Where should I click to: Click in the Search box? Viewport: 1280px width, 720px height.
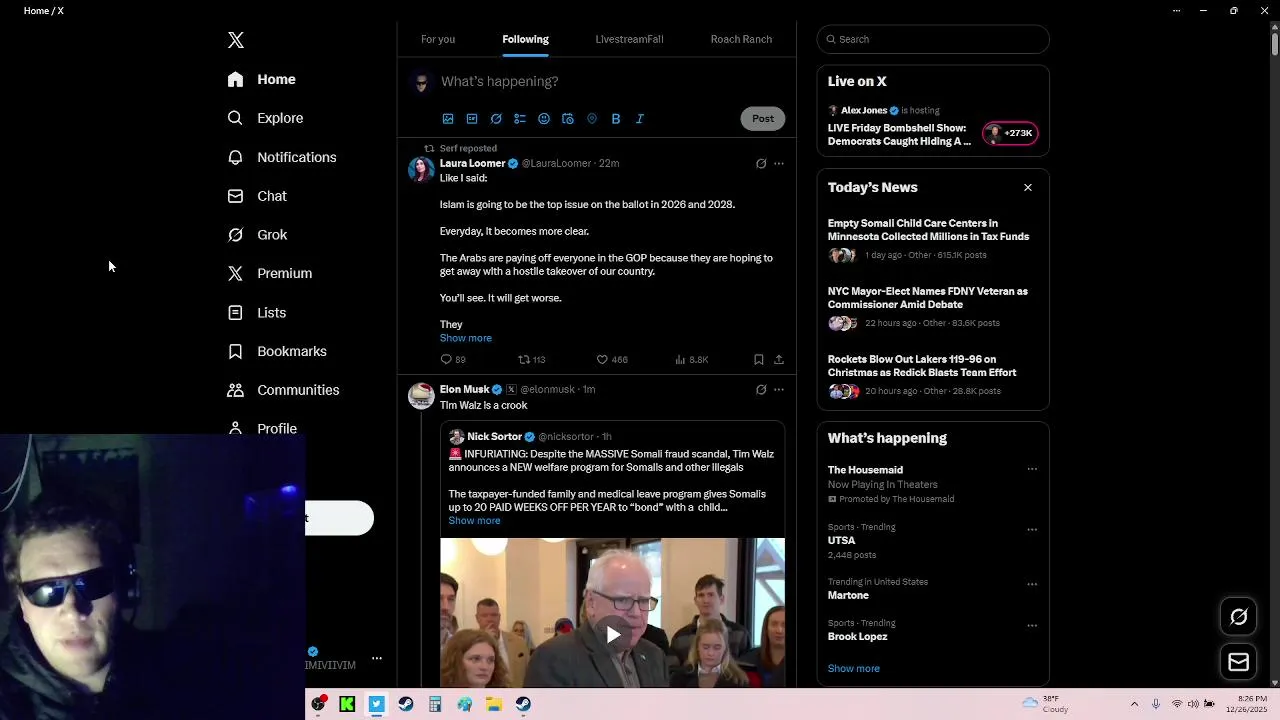[x=933, y=39]
